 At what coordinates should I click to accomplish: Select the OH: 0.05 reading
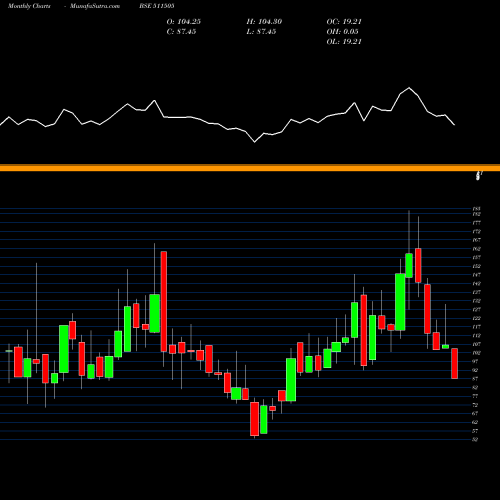[342, 32]
